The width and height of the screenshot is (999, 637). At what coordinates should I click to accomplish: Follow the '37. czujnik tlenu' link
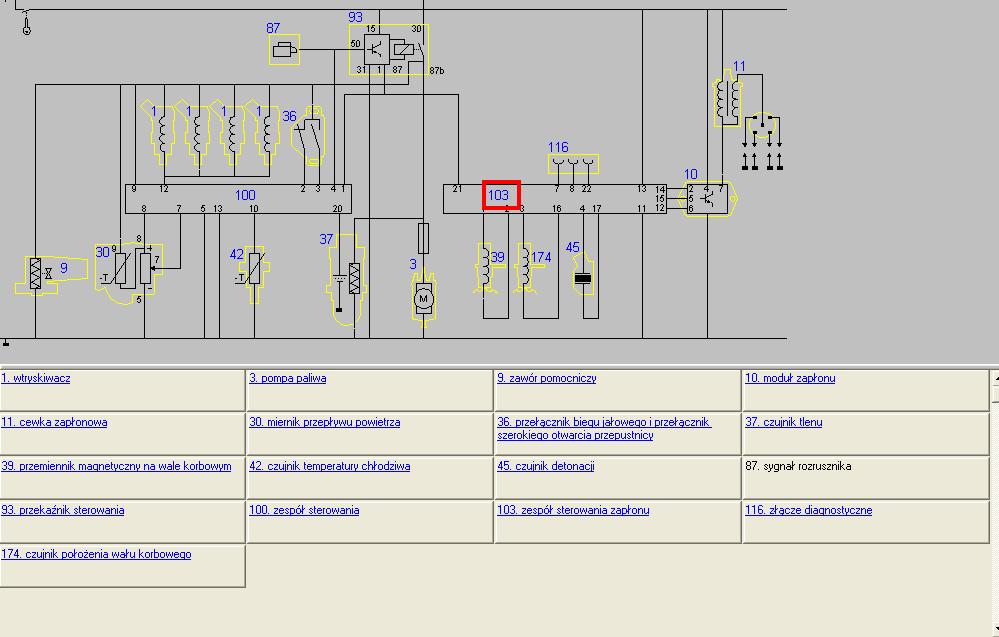coord(784,422)
